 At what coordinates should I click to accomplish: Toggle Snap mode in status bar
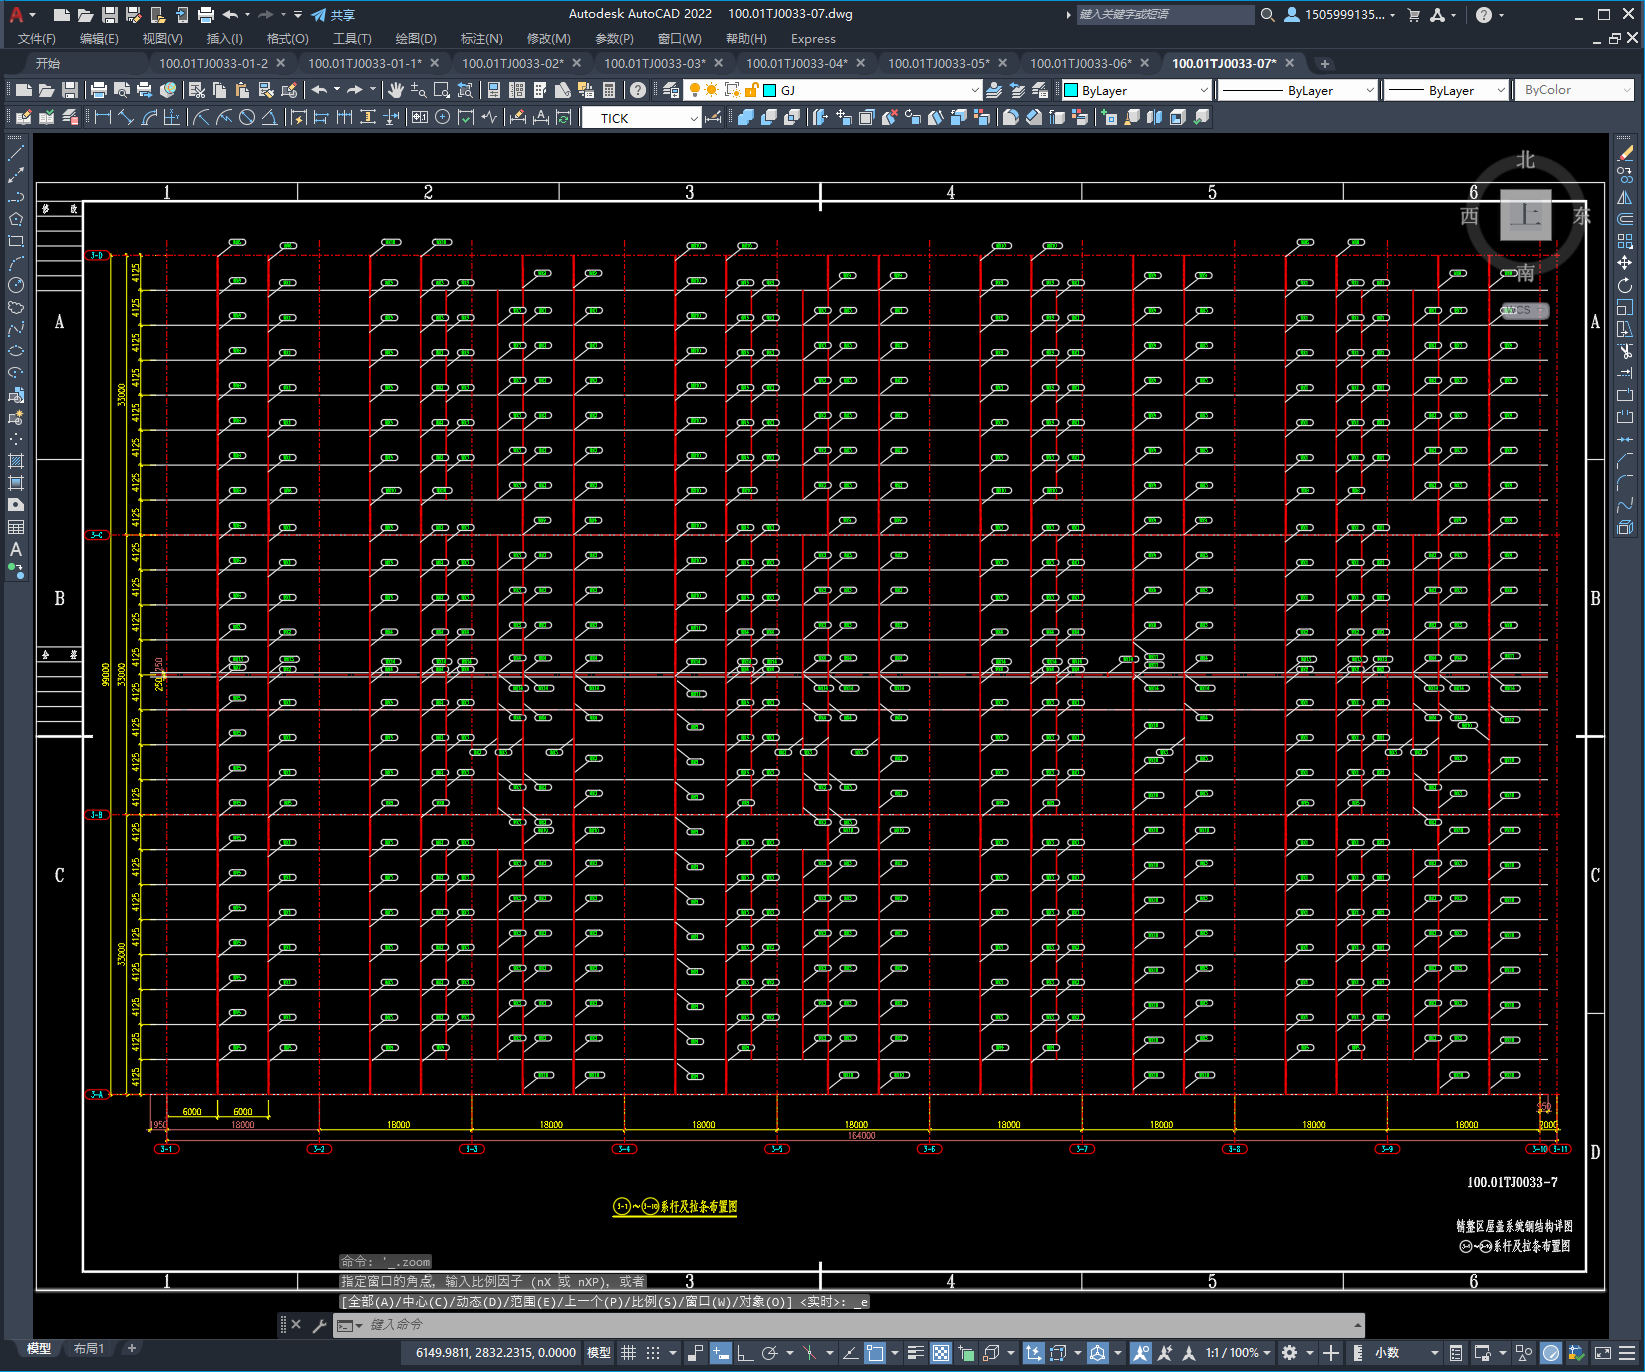(653, 1353)
